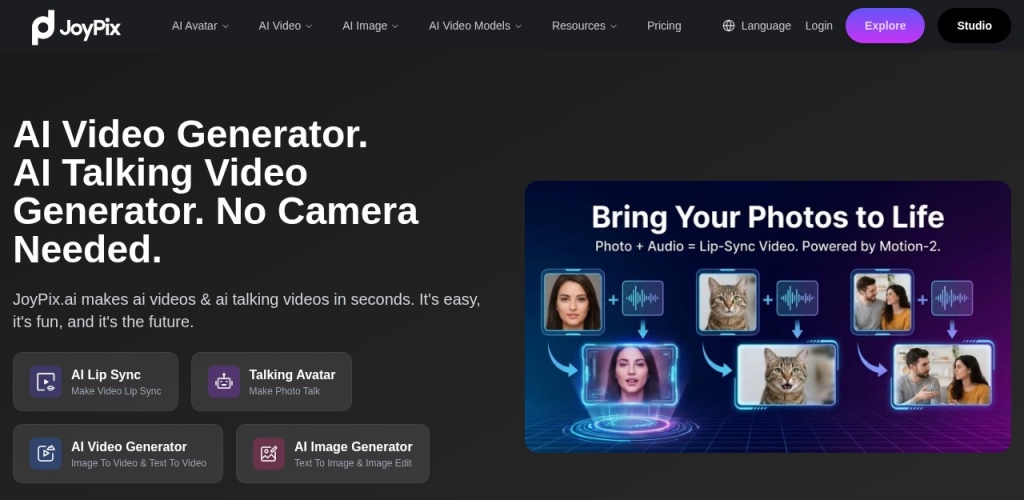
Task: Click the purple Explore button
Action: point(885,25)
